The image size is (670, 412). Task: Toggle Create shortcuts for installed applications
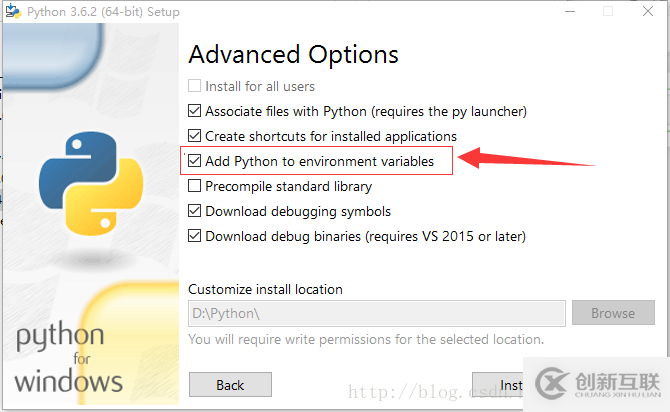click(x=194, y=136)
